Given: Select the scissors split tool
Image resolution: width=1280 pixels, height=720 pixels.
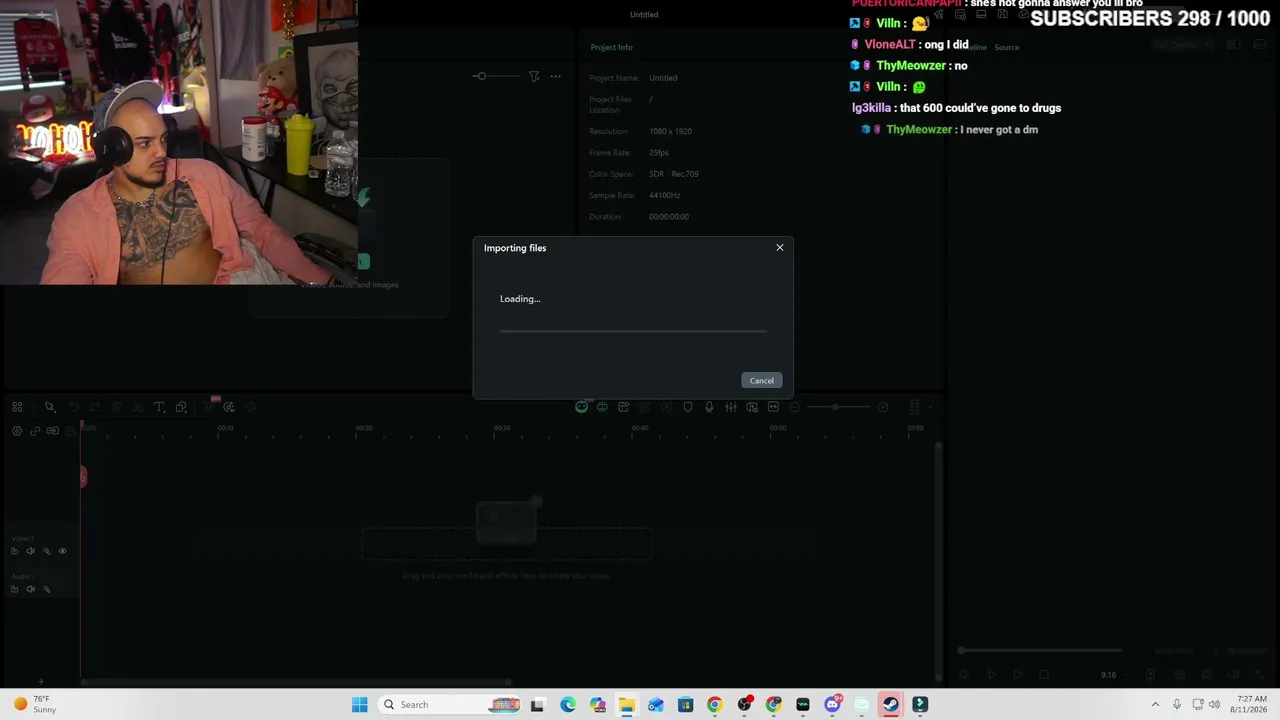Looking at the screenshot, I should click(137, 407).
